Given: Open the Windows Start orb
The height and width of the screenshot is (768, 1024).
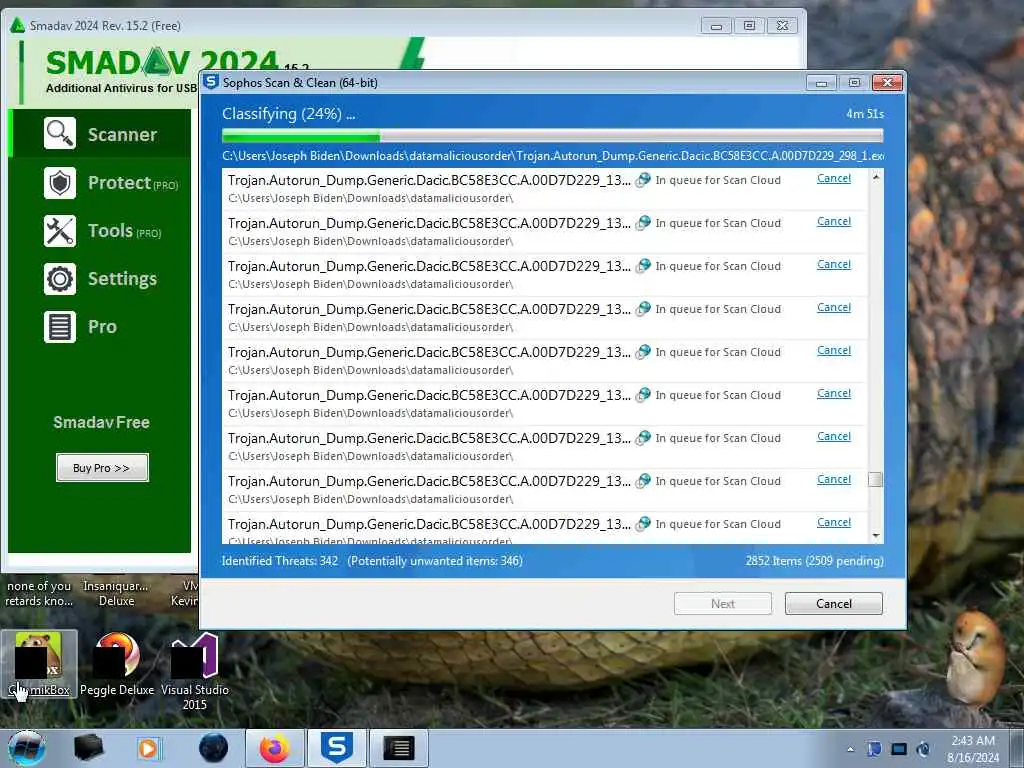Looking at the screenshot, I should (27, 748).
